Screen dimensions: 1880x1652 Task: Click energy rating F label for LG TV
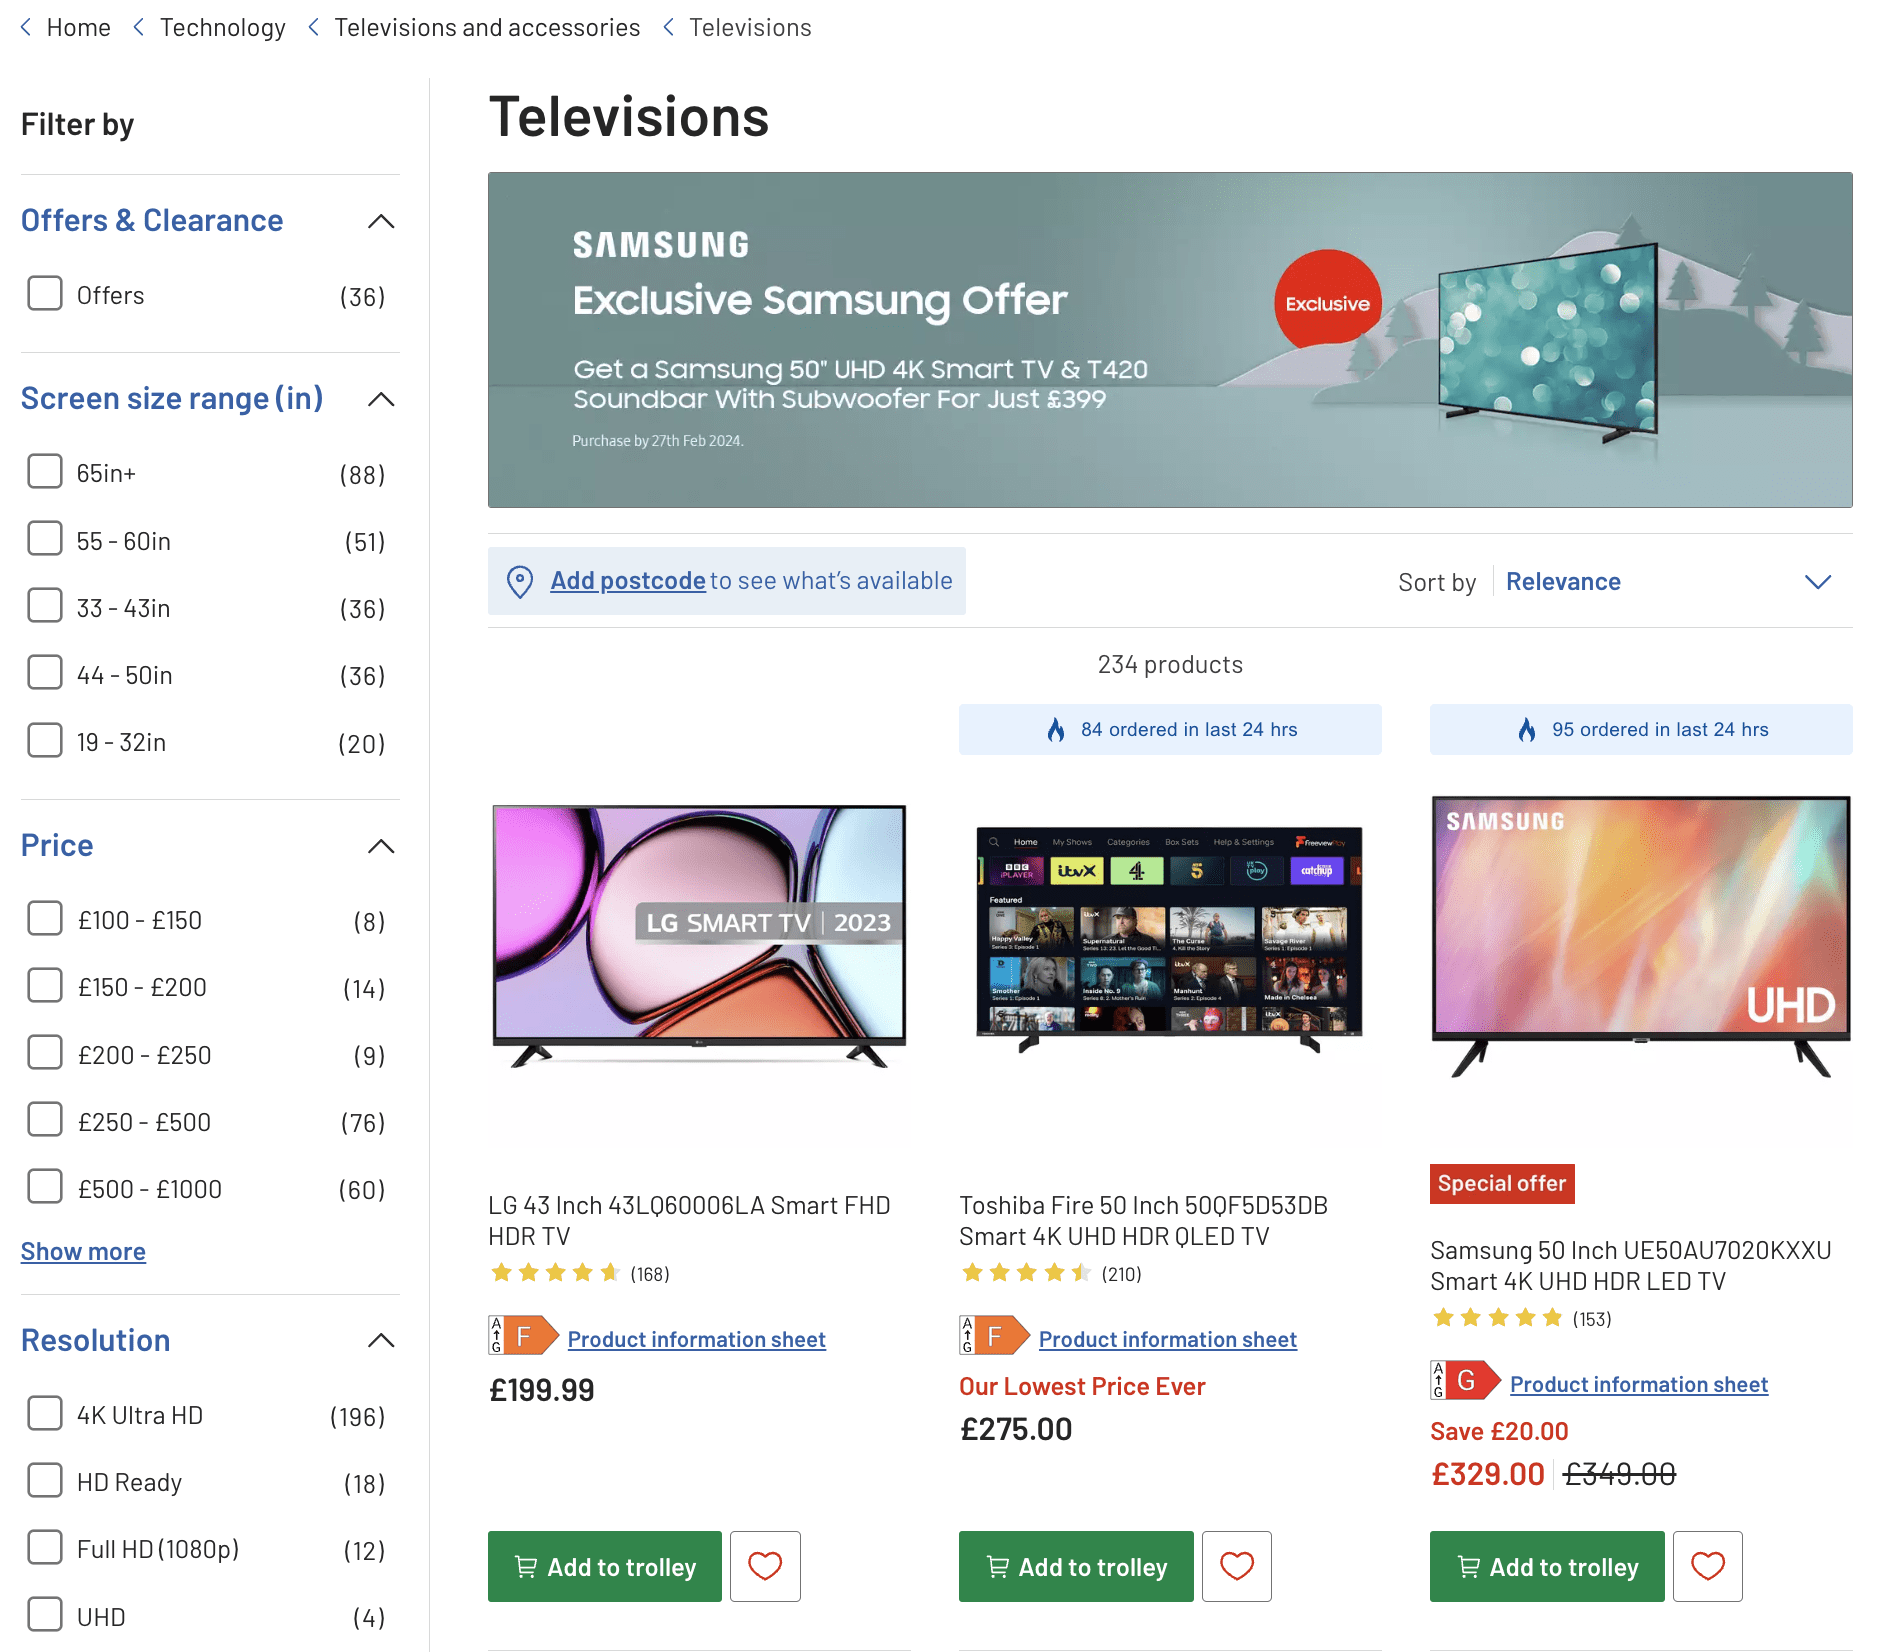[523, 1336]
